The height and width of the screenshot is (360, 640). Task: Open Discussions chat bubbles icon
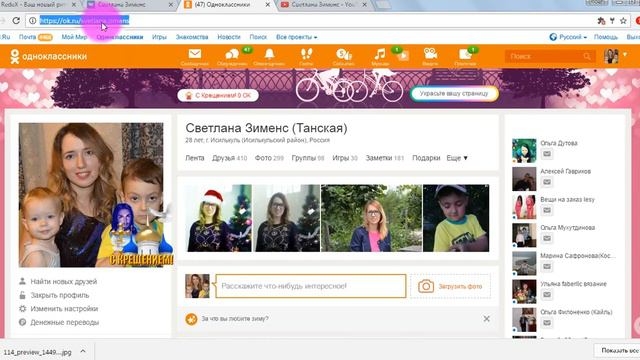(232, 54)
